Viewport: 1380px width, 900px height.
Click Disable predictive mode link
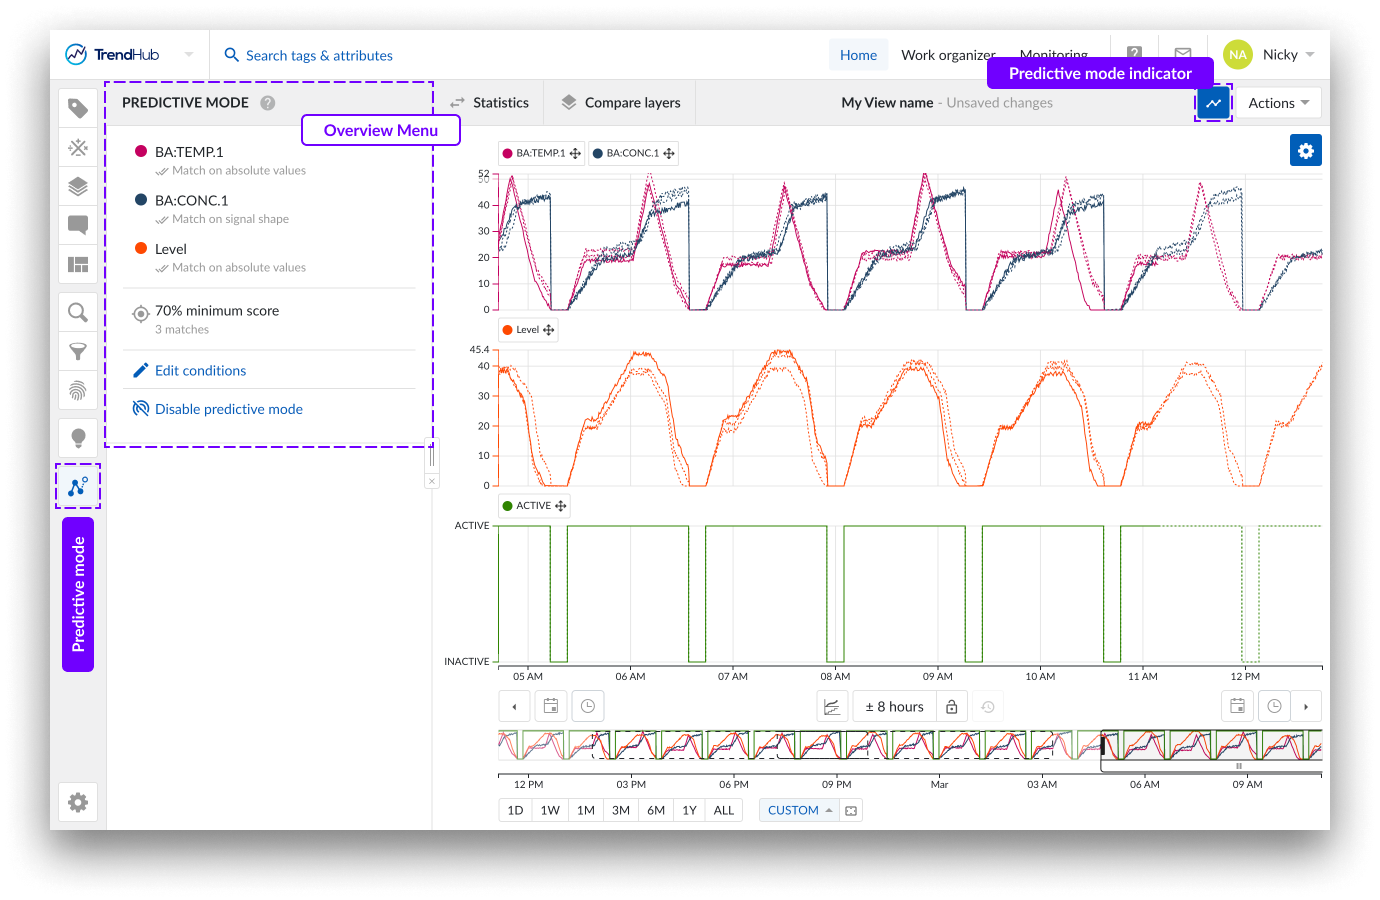click(228, 409)
